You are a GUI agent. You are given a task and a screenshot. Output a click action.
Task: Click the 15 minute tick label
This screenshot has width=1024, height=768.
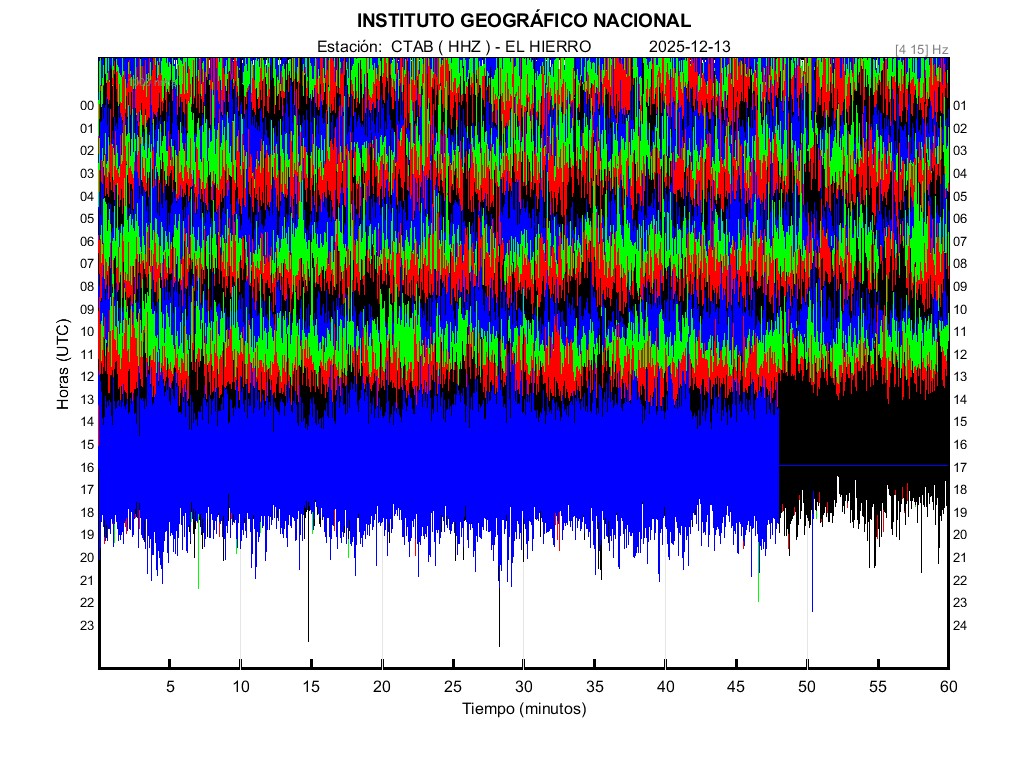[311, 687]
